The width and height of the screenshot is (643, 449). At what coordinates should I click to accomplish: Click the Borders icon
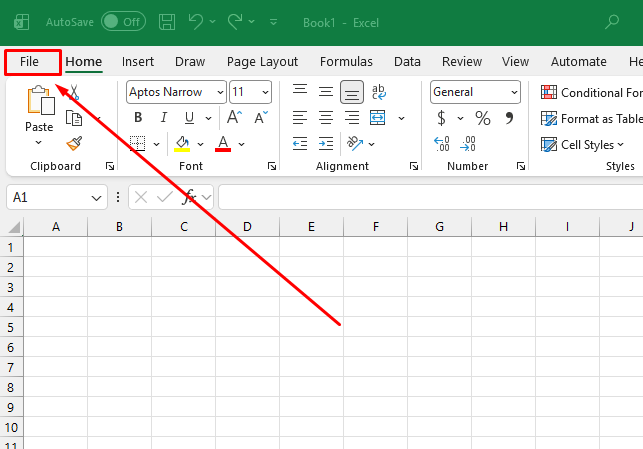click(137, 144)
